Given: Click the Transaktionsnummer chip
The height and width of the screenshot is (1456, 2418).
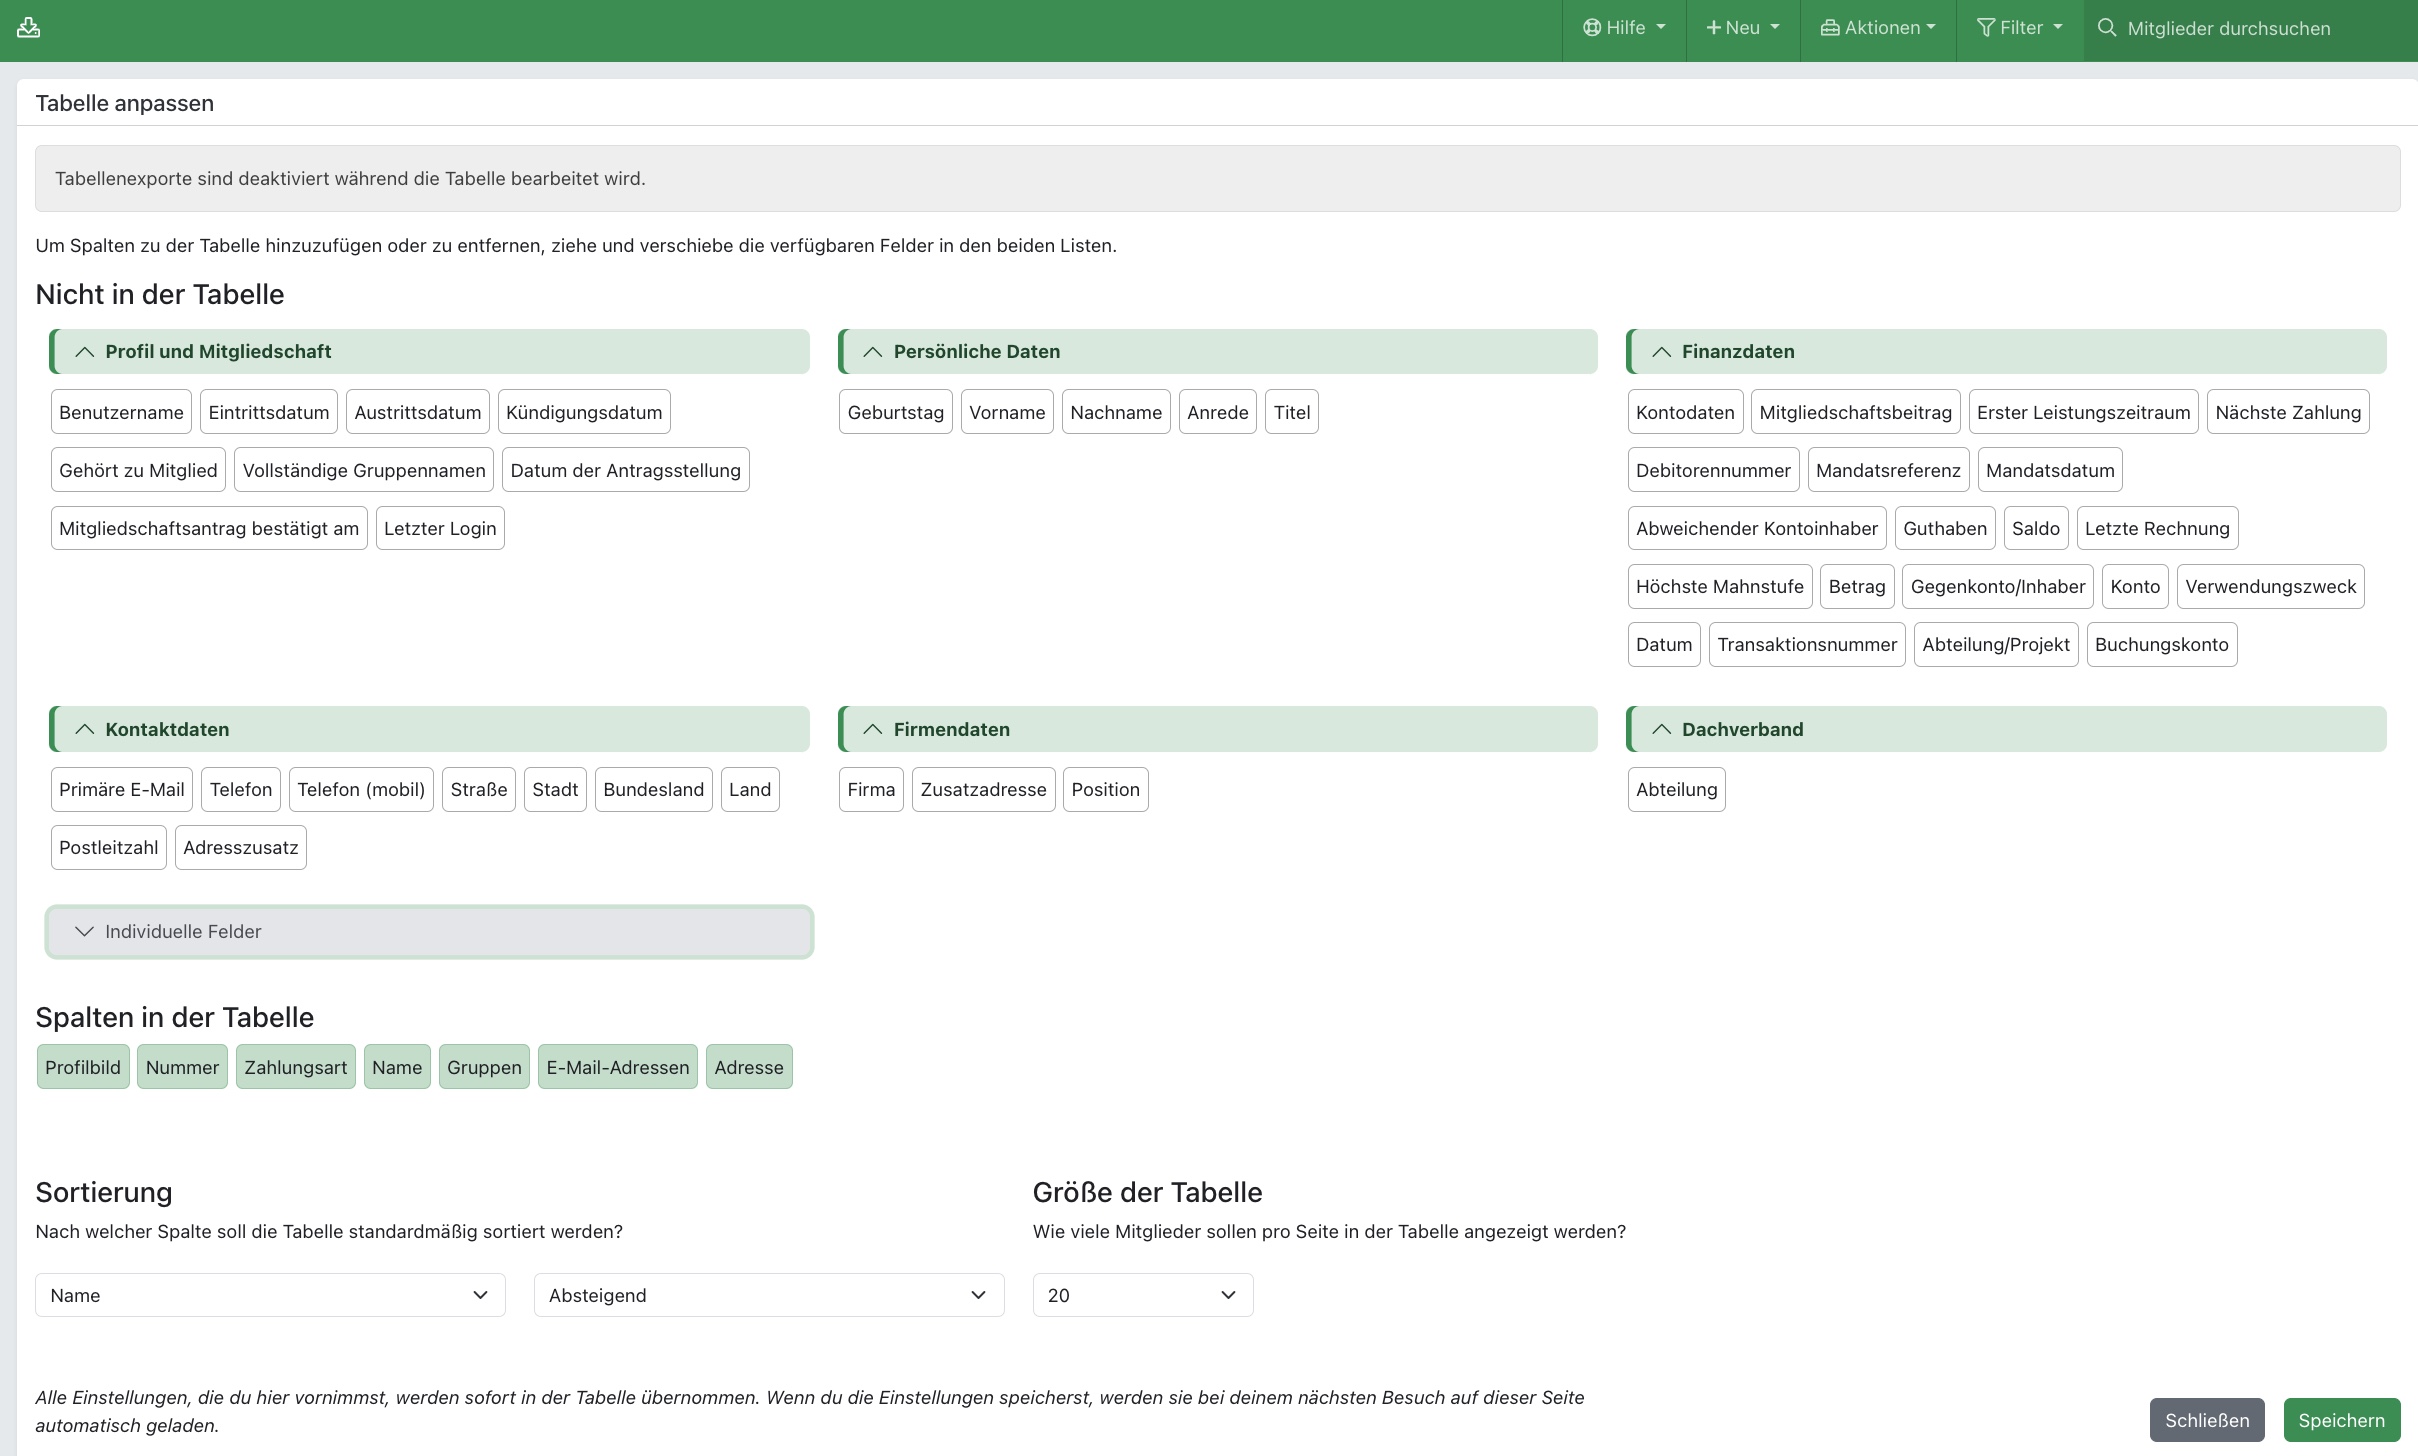Looking at the screenshot, I should (1807, 644).
